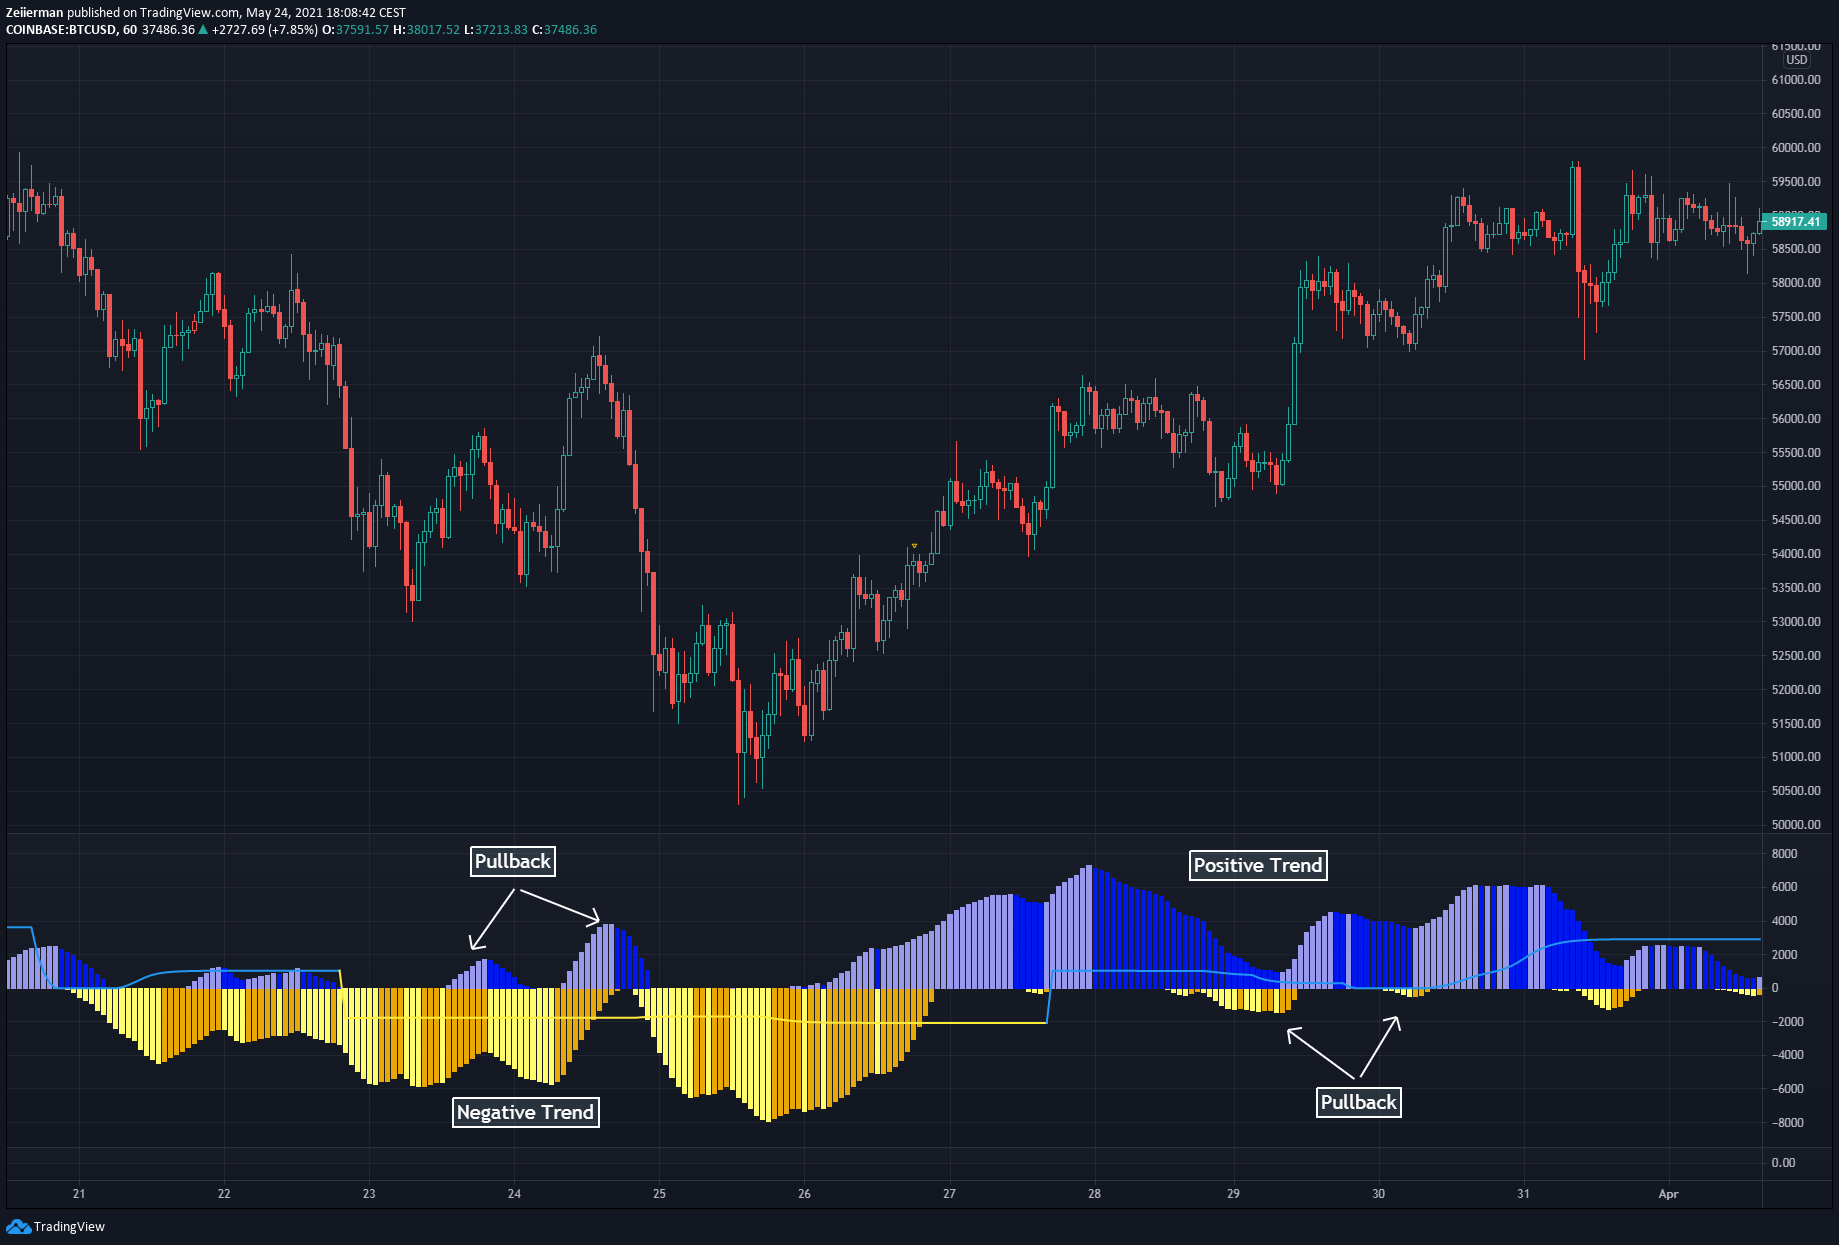Screen dimensions: 1839x1245
Task: Click the -8000 level on indicator scale
Action: pos(1787,1123)
